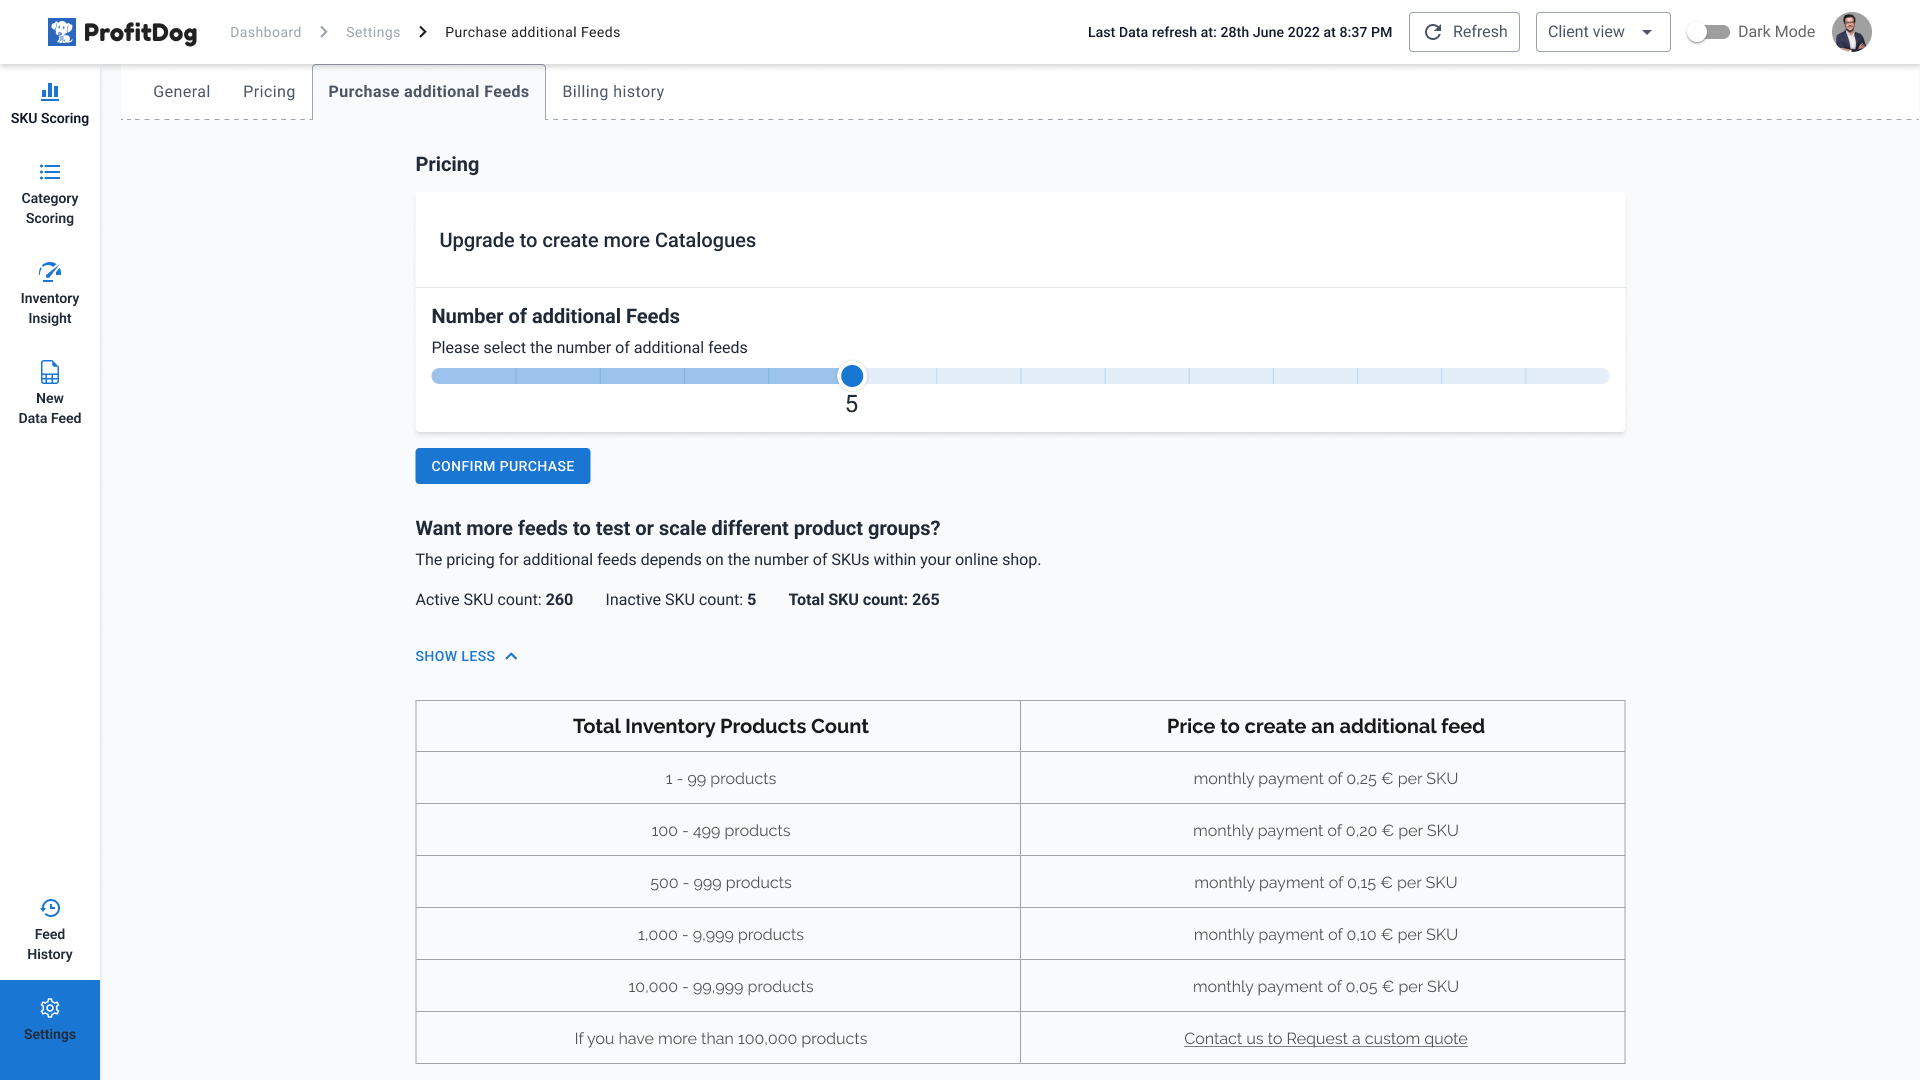This screenshot has height=1080, width=1920.
Task: Click the 0,10 € per SKU price cell
Action: click(1323, 934)
